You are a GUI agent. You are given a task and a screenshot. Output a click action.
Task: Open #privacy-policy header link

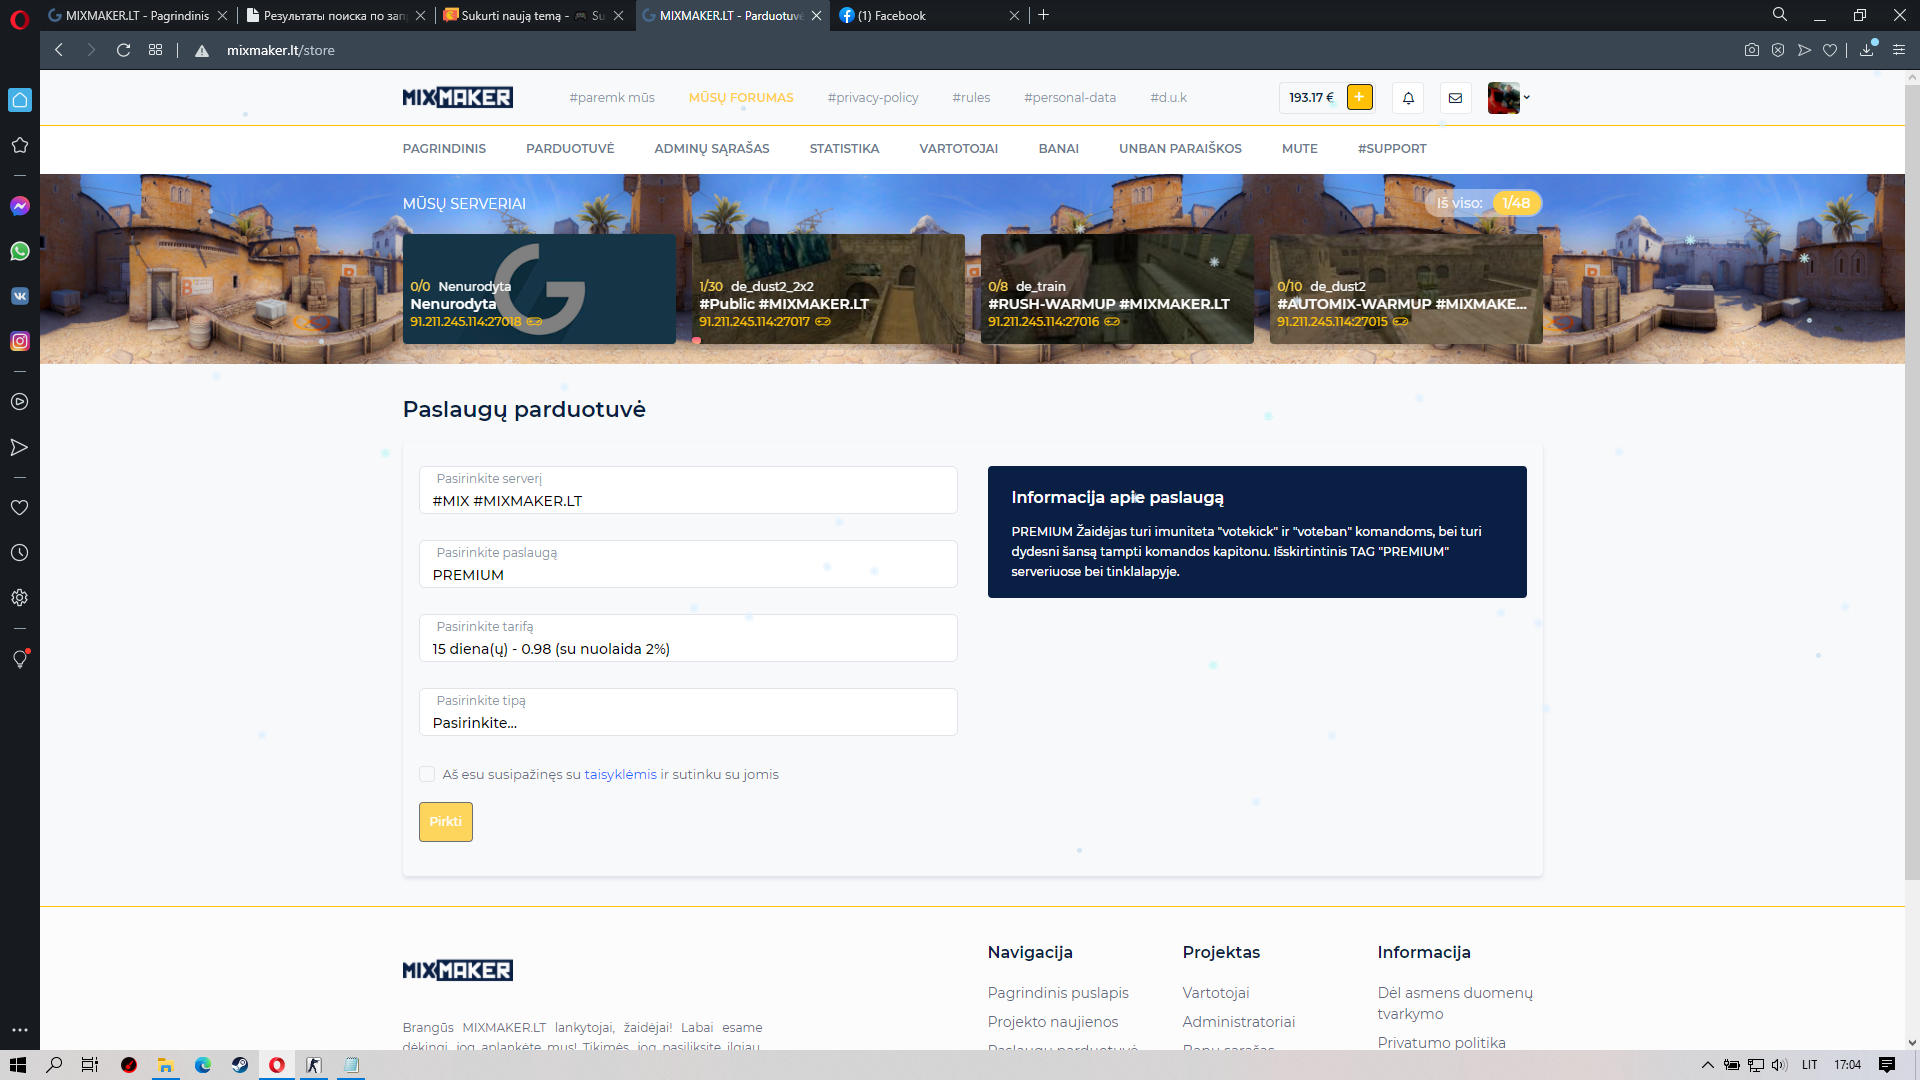click(x=873, y=98)
